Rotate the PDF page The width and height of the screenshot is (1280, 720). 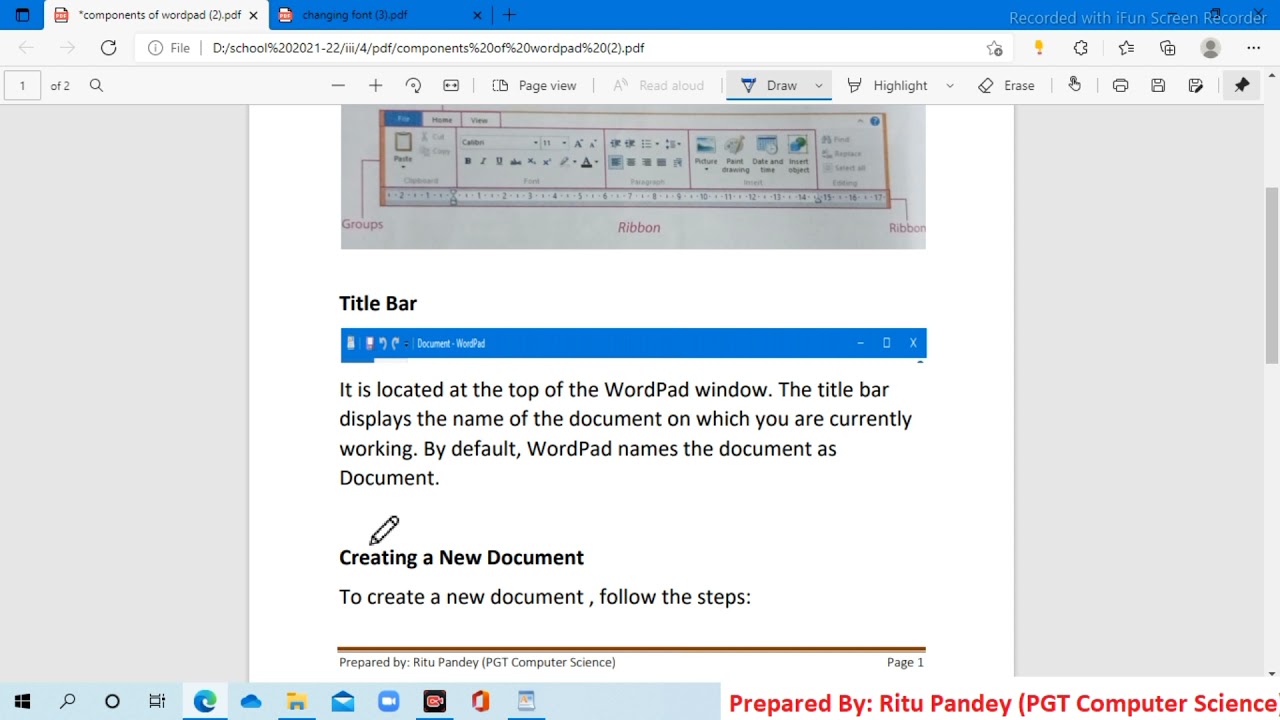click(413, 85)
